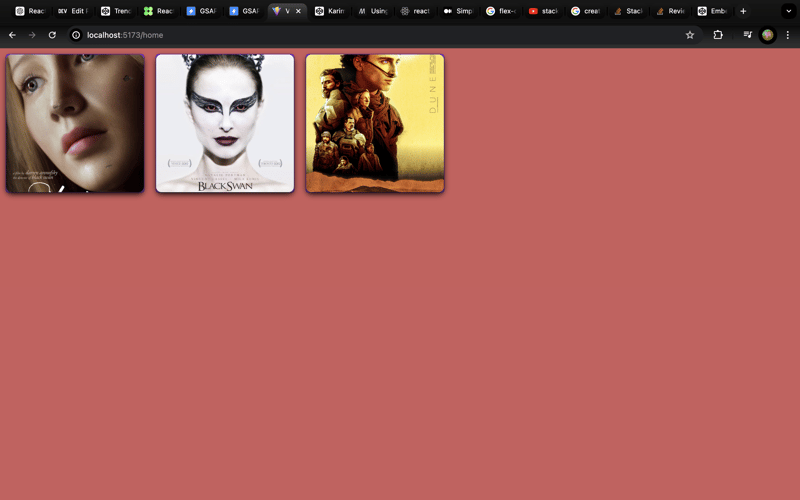Open the Medium 'Simp' tab
The height and width of the screenshot is (500, 800).
click(x=458, y=11)
